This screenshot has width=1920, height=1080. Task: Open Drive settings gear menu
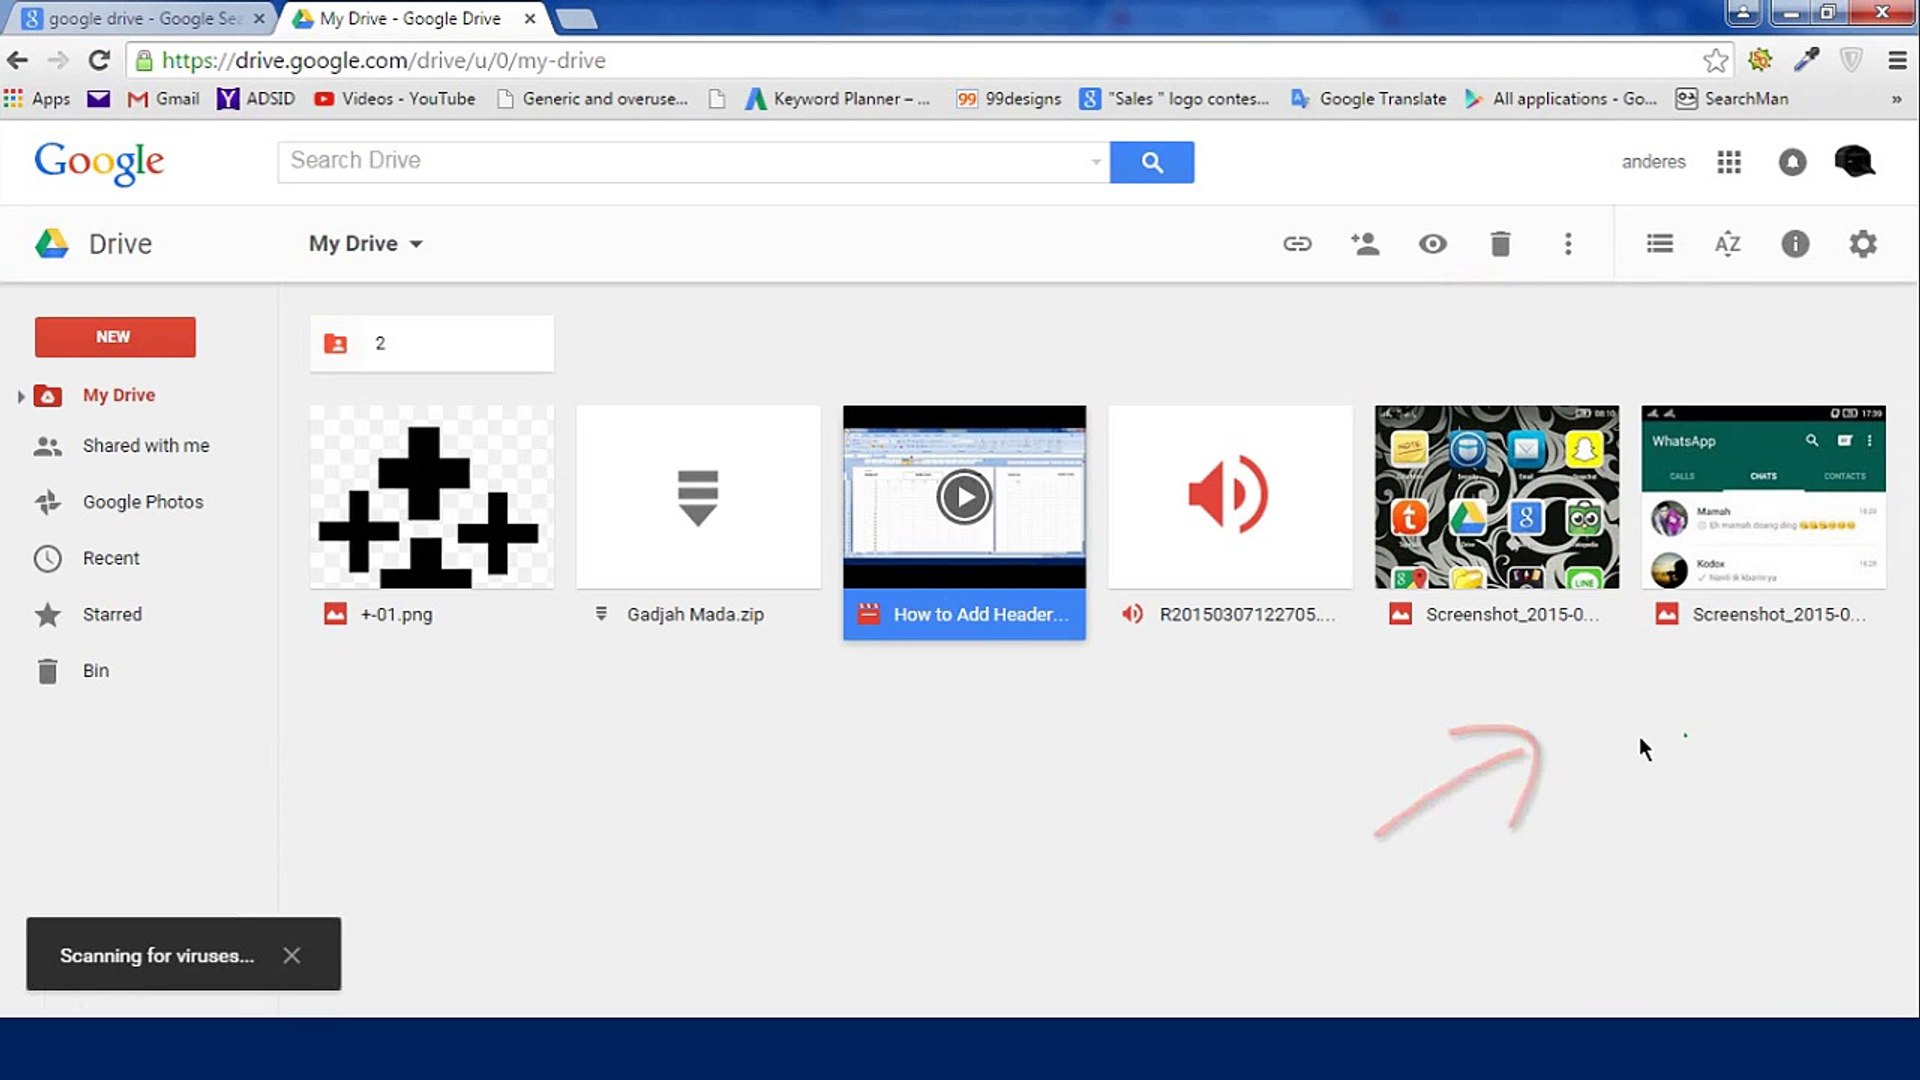tap(1862, 244)
